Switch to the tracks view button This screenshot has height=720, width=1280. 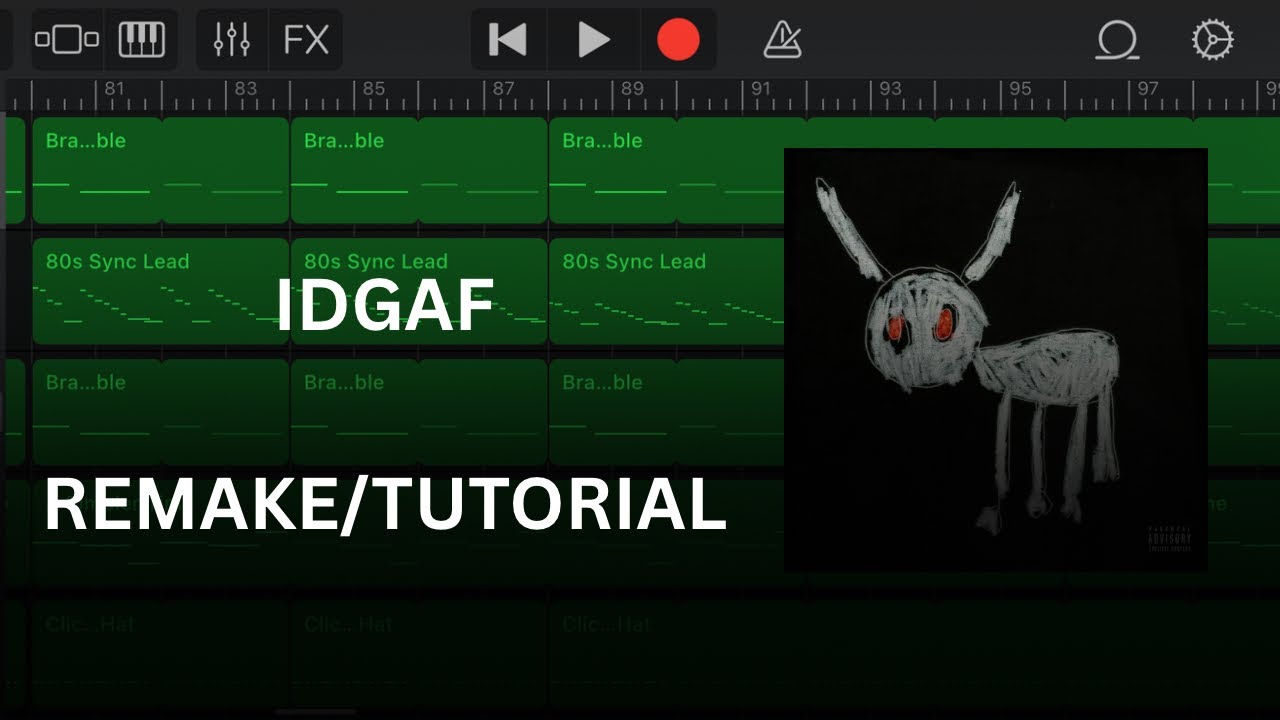(x=67, y=40)
